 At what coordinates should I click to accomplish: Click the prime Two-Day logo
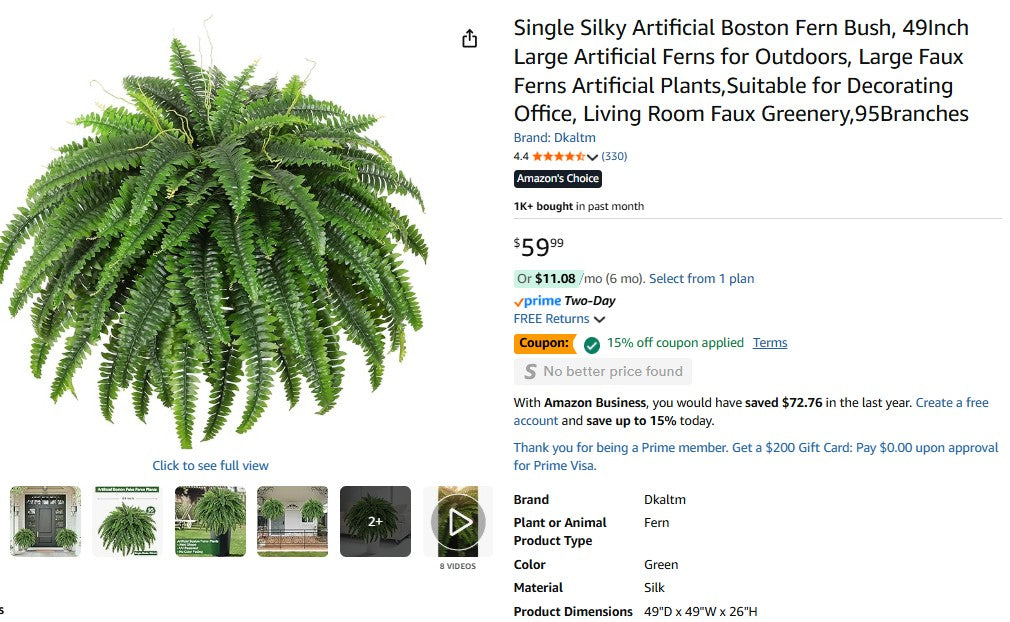[540, 301]
